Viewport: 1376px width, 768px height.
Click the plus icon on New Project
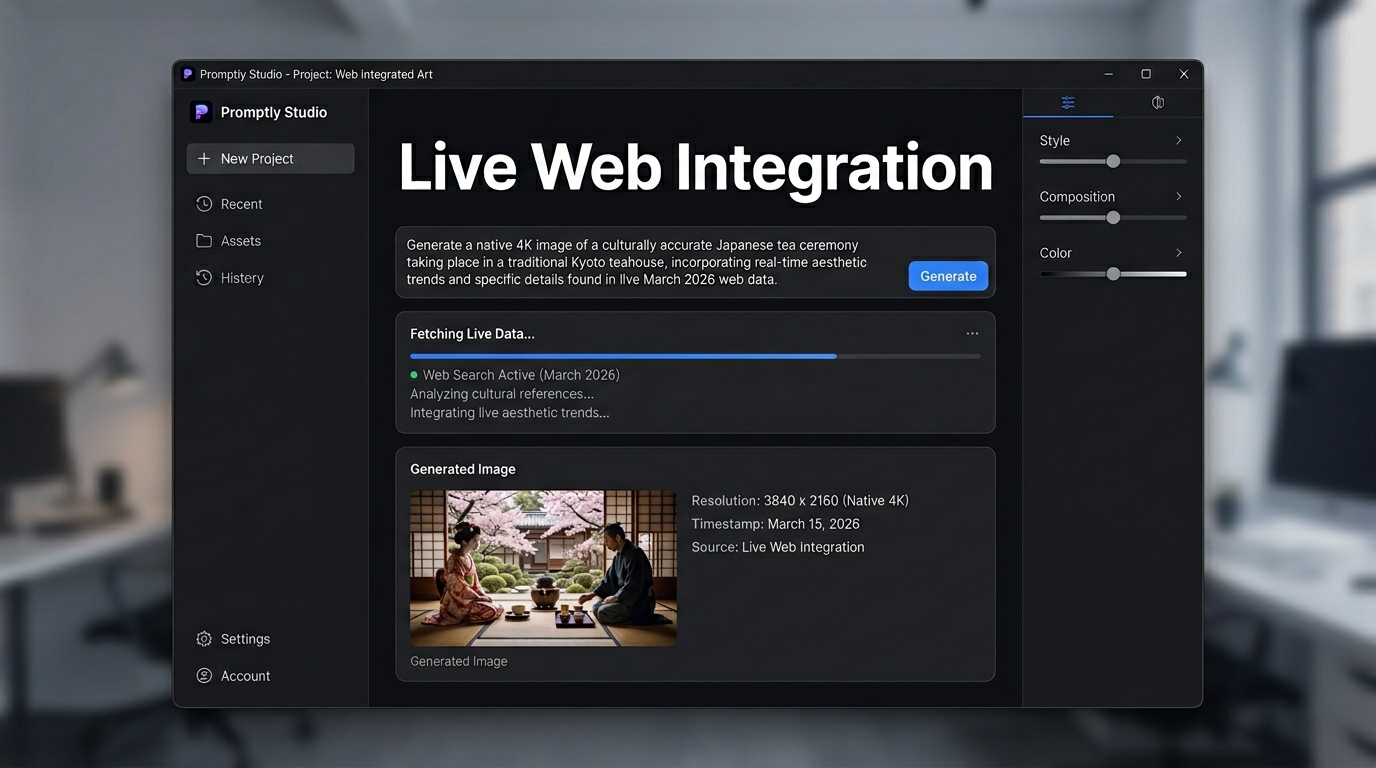point(204,159)
